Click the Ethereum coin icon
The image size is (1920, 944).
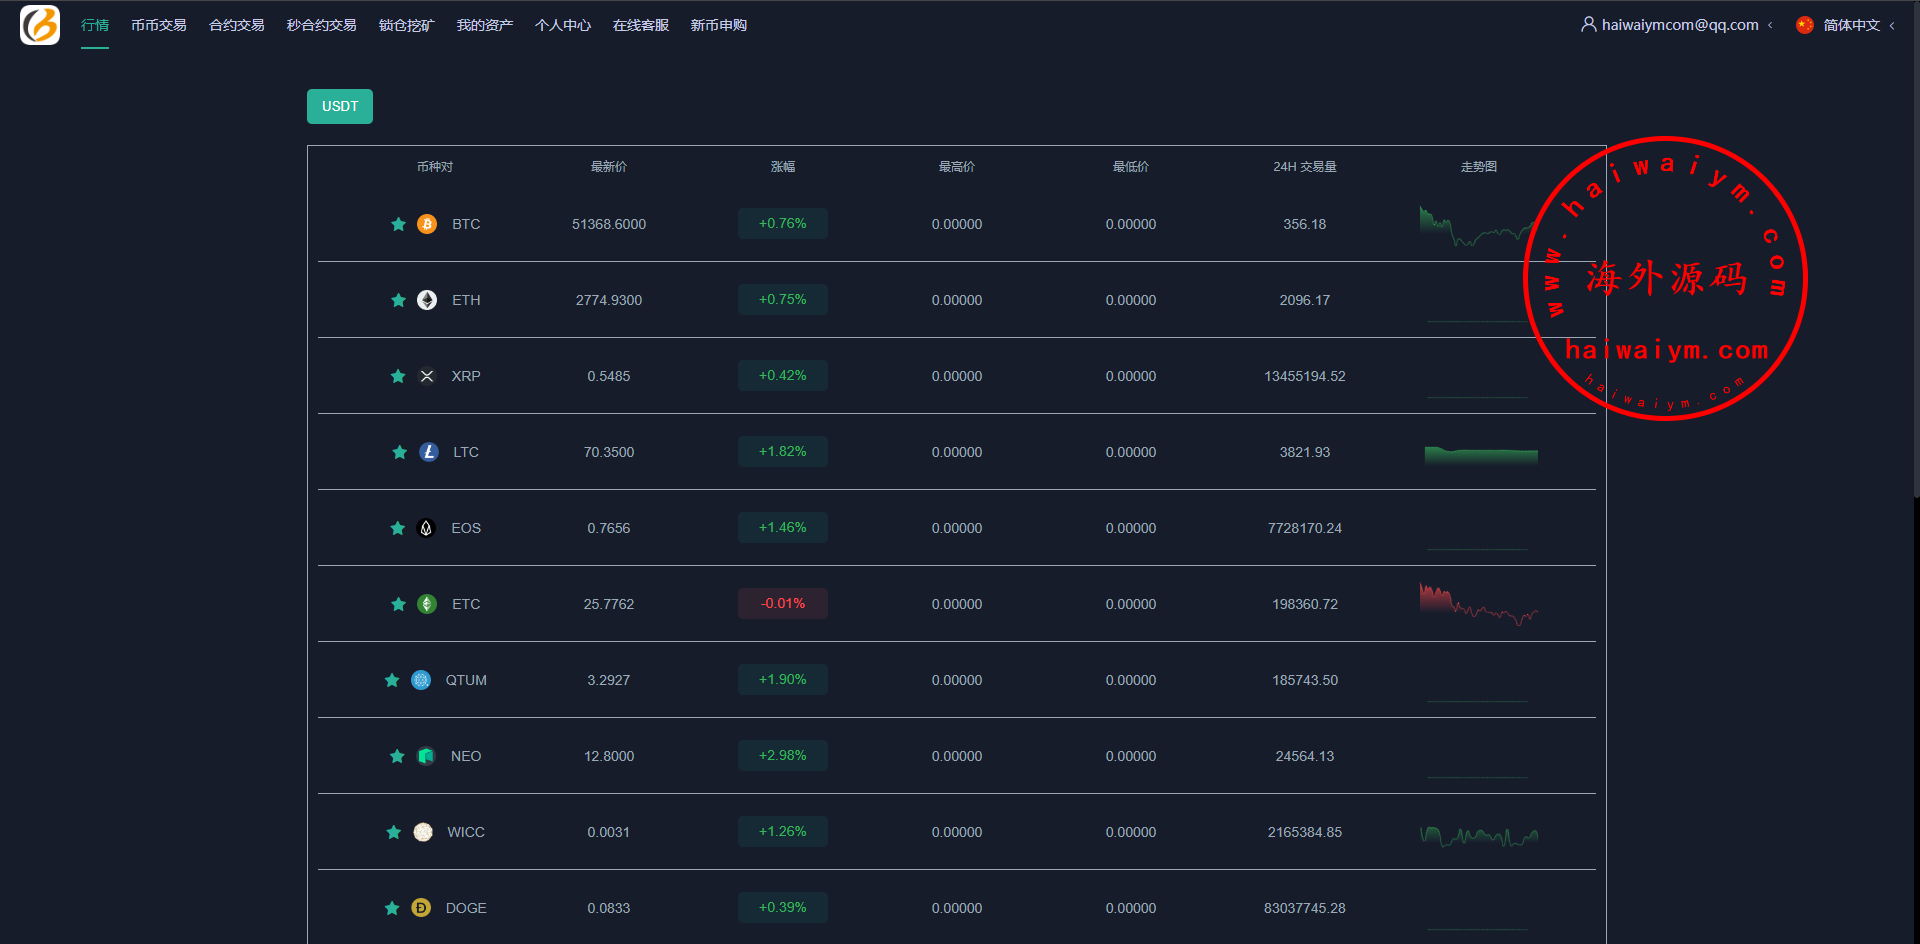427,300
